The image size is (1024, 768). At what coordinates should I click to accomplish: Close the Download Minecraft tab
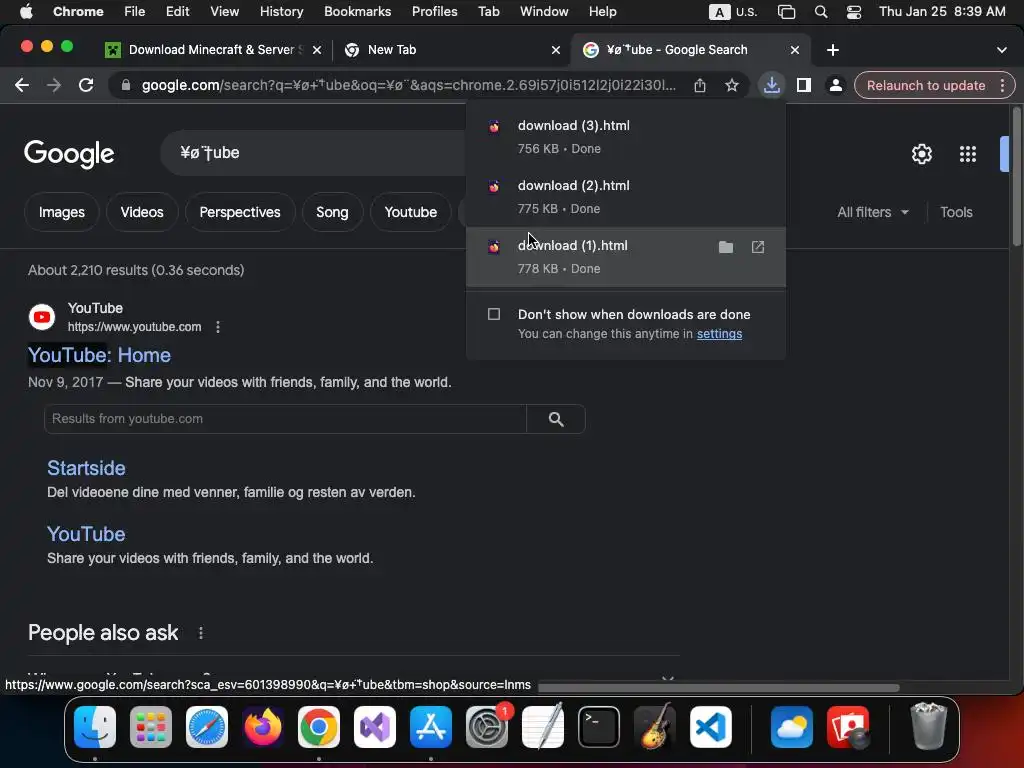[317, 50]
